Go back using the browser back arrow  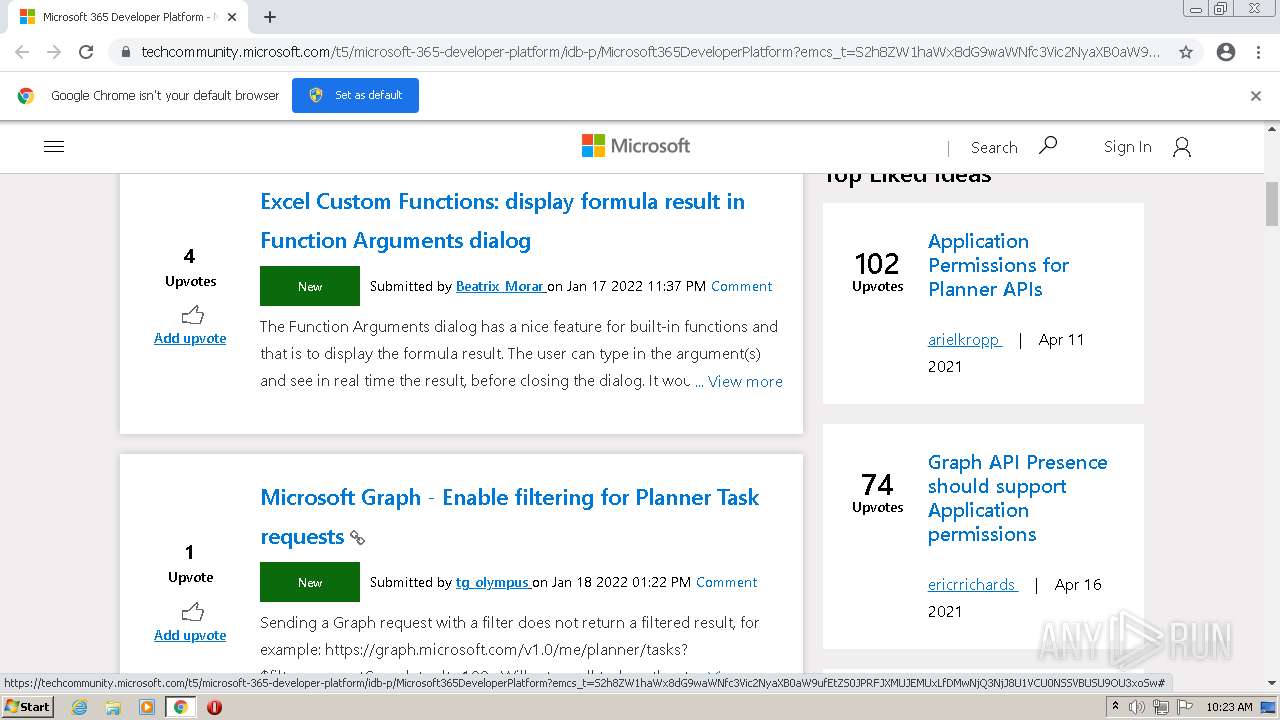point(22,52)
